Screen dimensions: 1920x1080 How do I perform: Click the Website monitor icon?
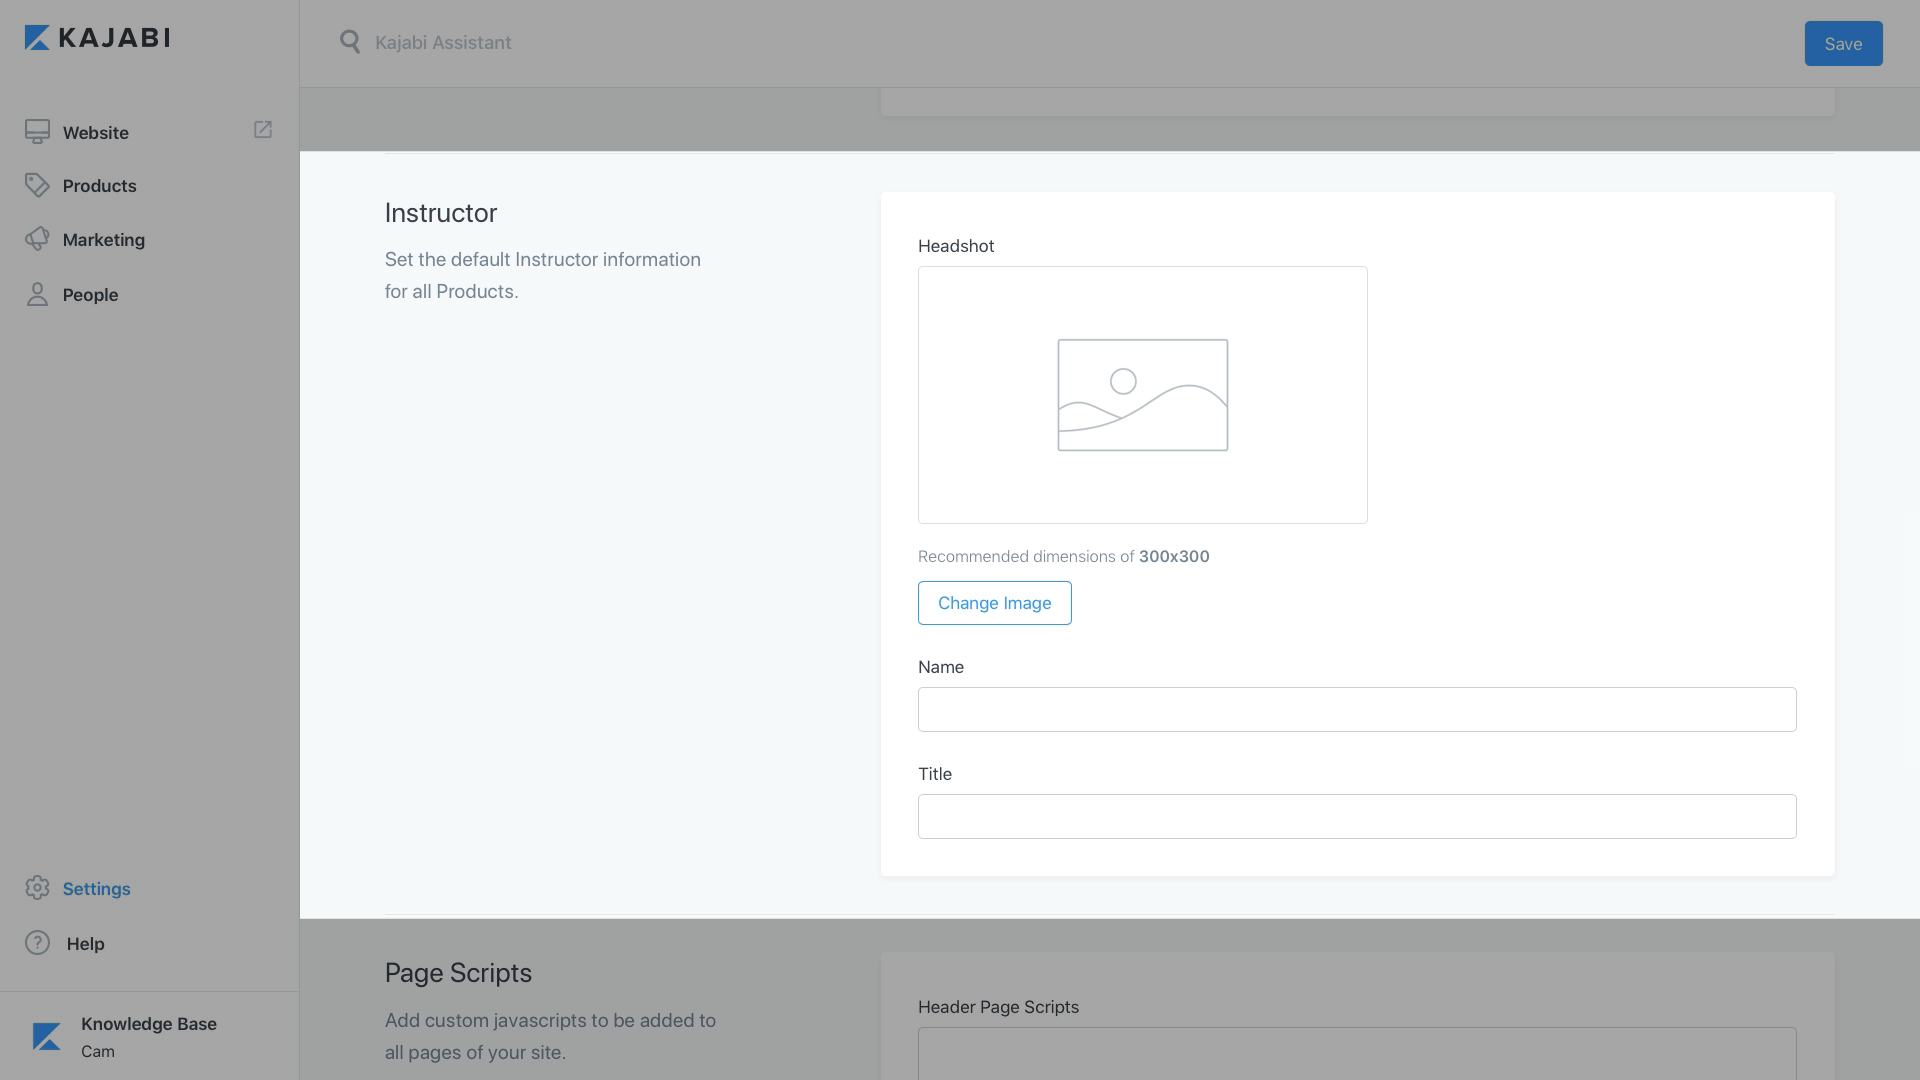click(x=37, y=132)
